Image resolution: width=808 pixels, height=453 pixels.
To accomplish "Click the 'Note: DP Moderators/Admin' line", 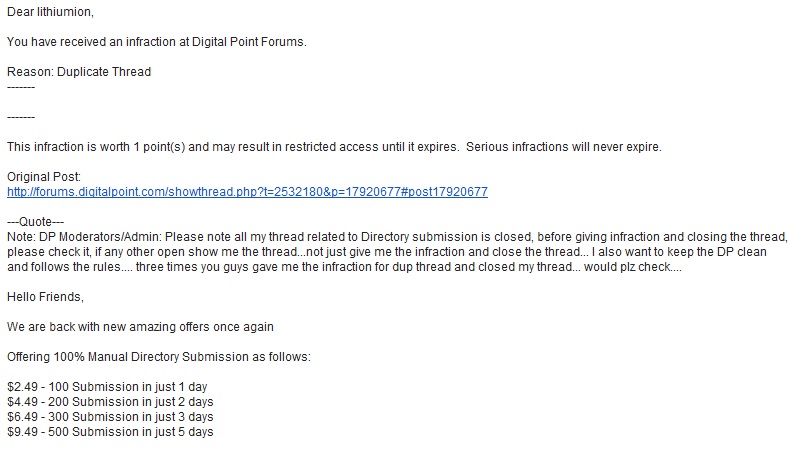I will (x=397, y=237).
